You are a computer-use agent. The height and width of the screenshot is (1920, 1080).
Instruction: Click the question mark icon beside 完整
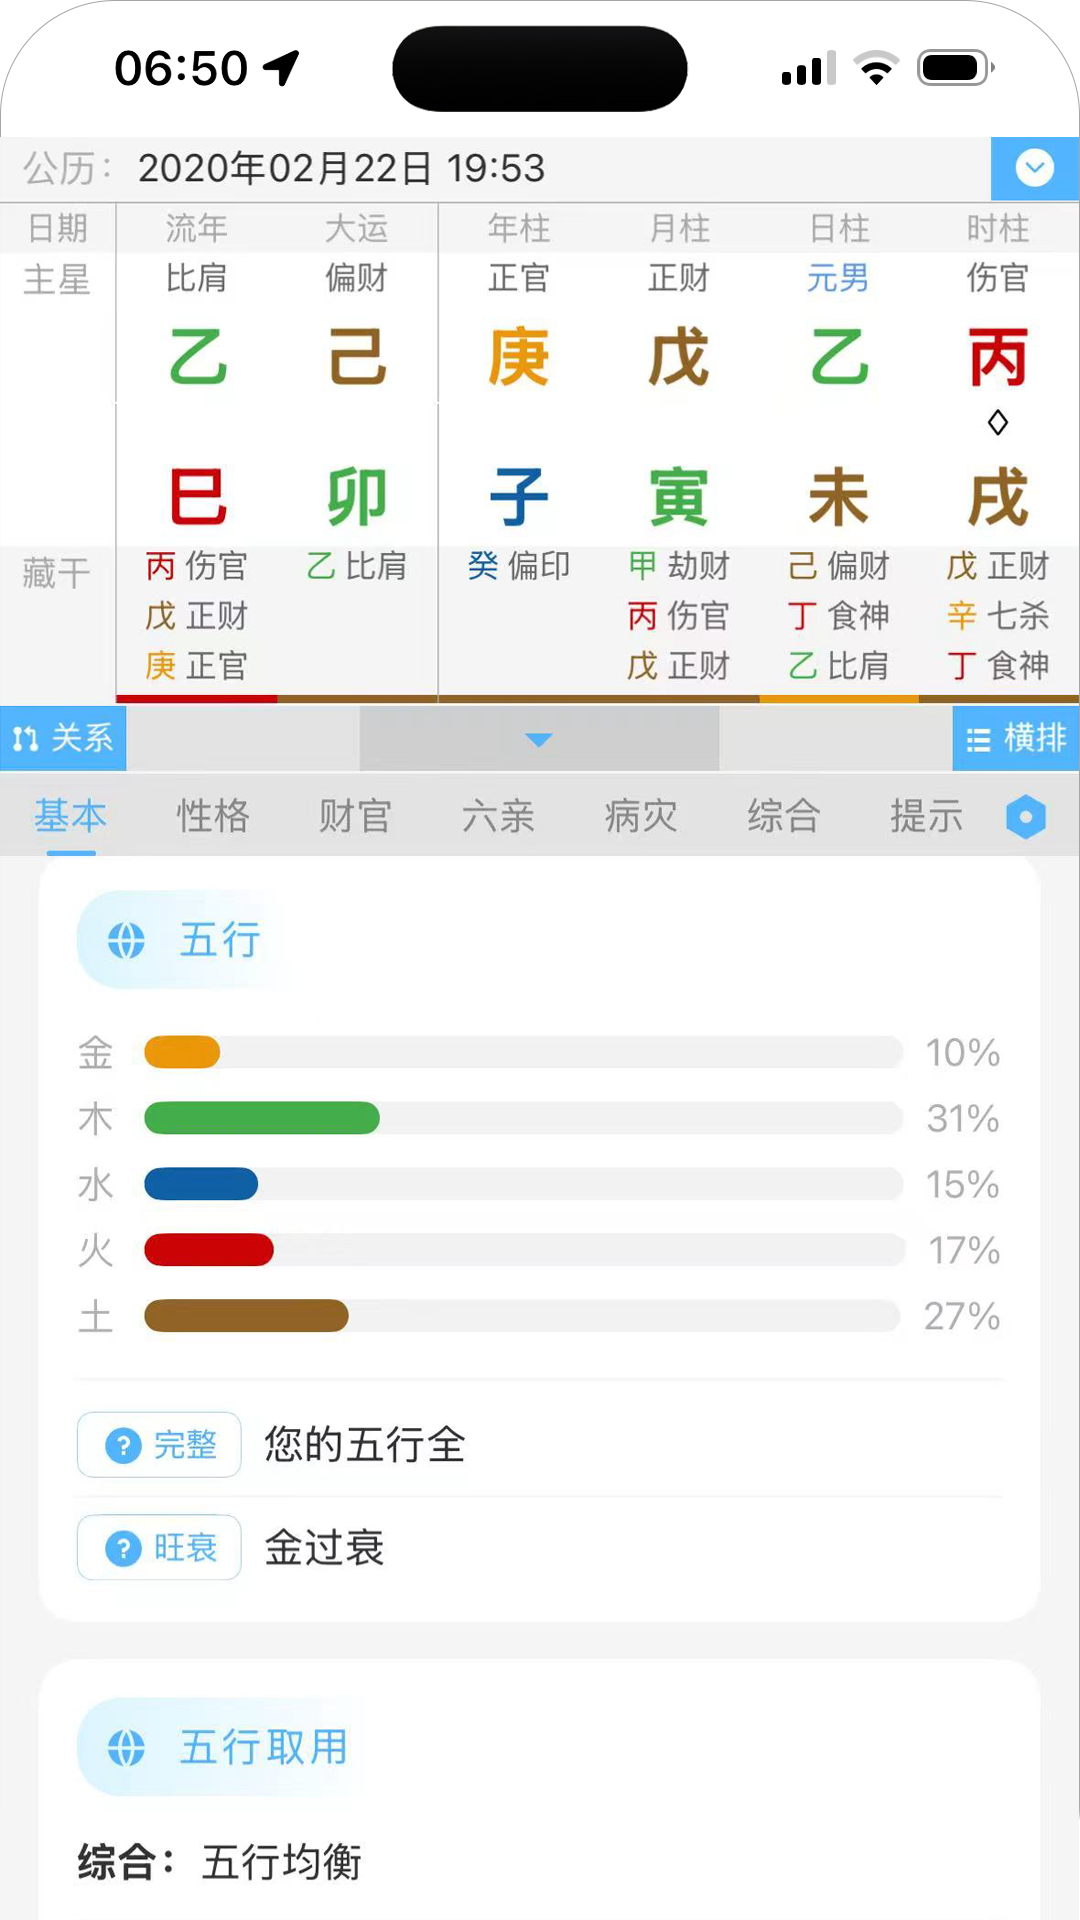[123, 1445]
